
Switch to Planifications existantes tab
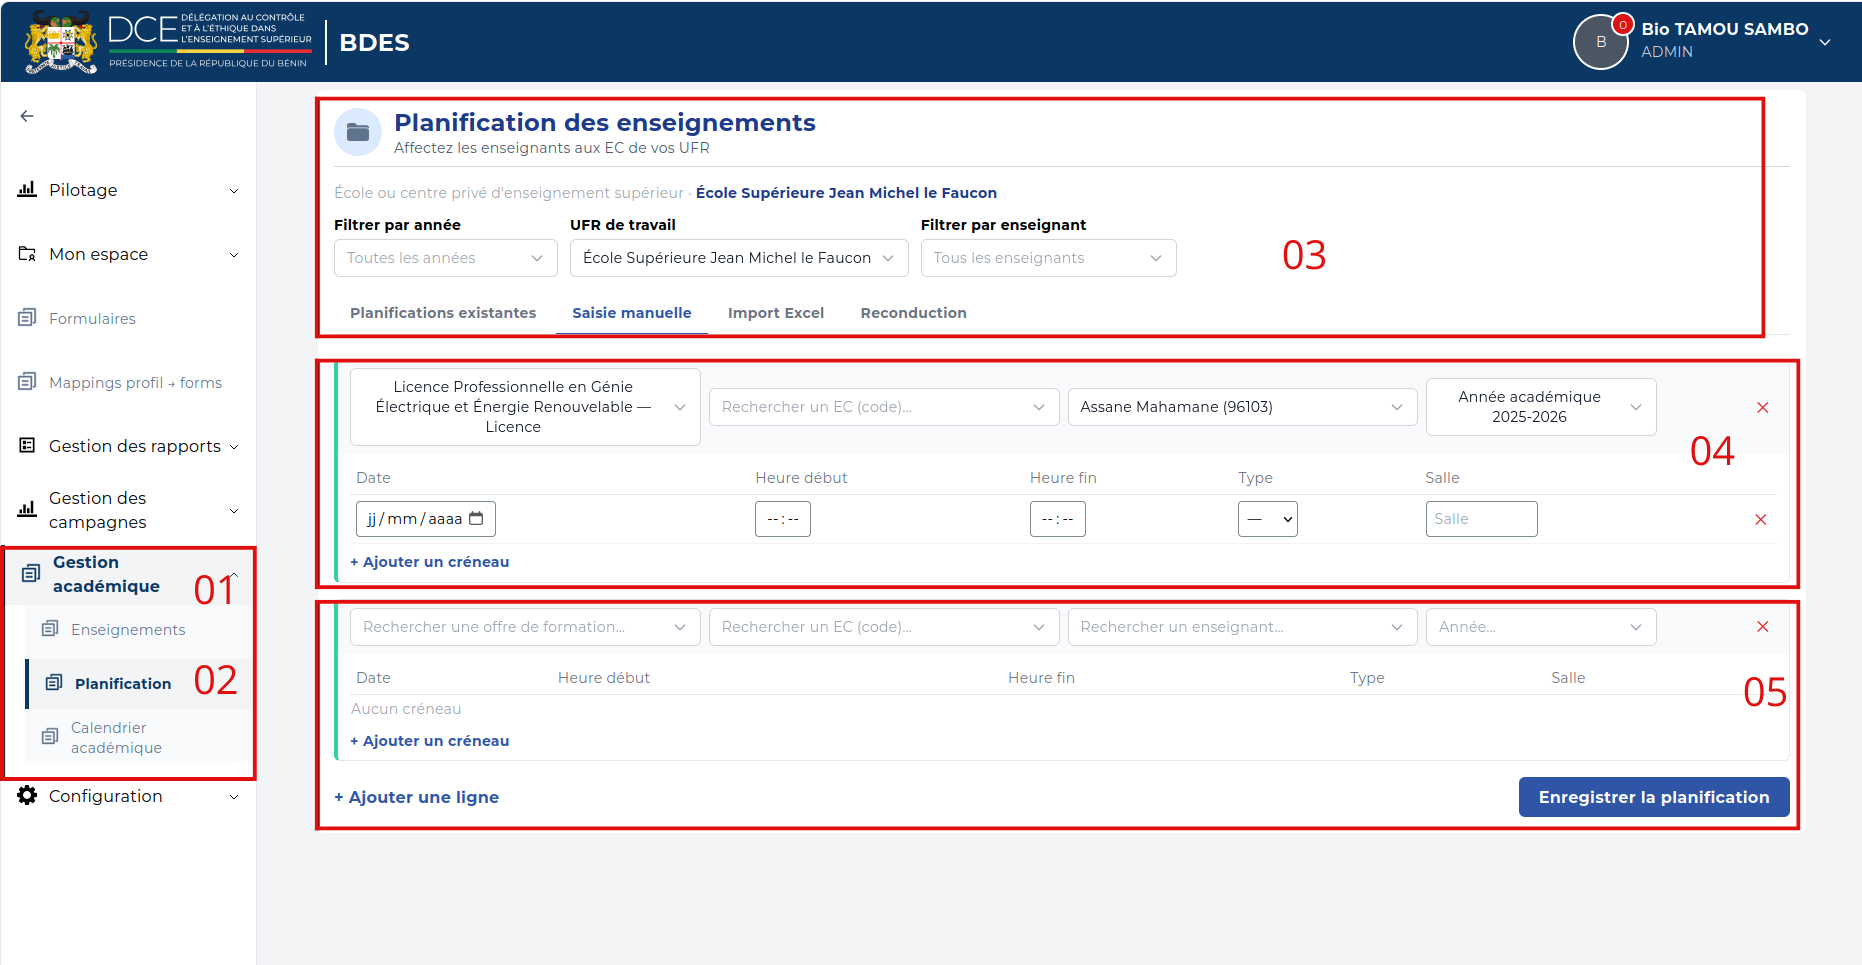(443, 313)
